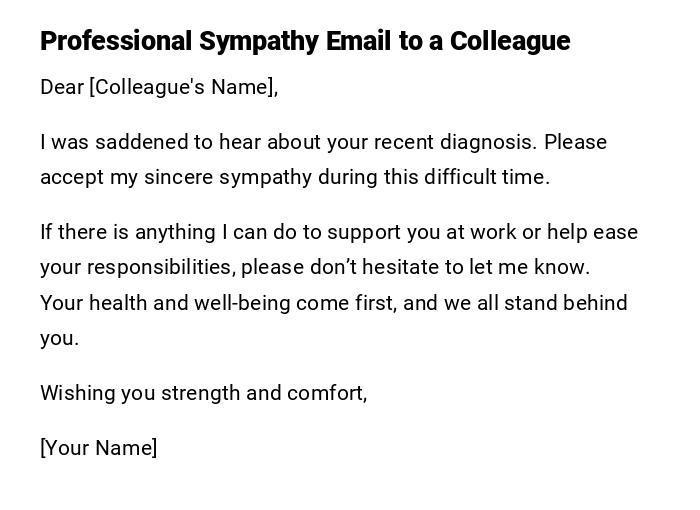Image resolution: width=700 pixels, height=510 pixels.
Task: Click the word "anything" in the second paragraph
Action: (x=175, y=232)
